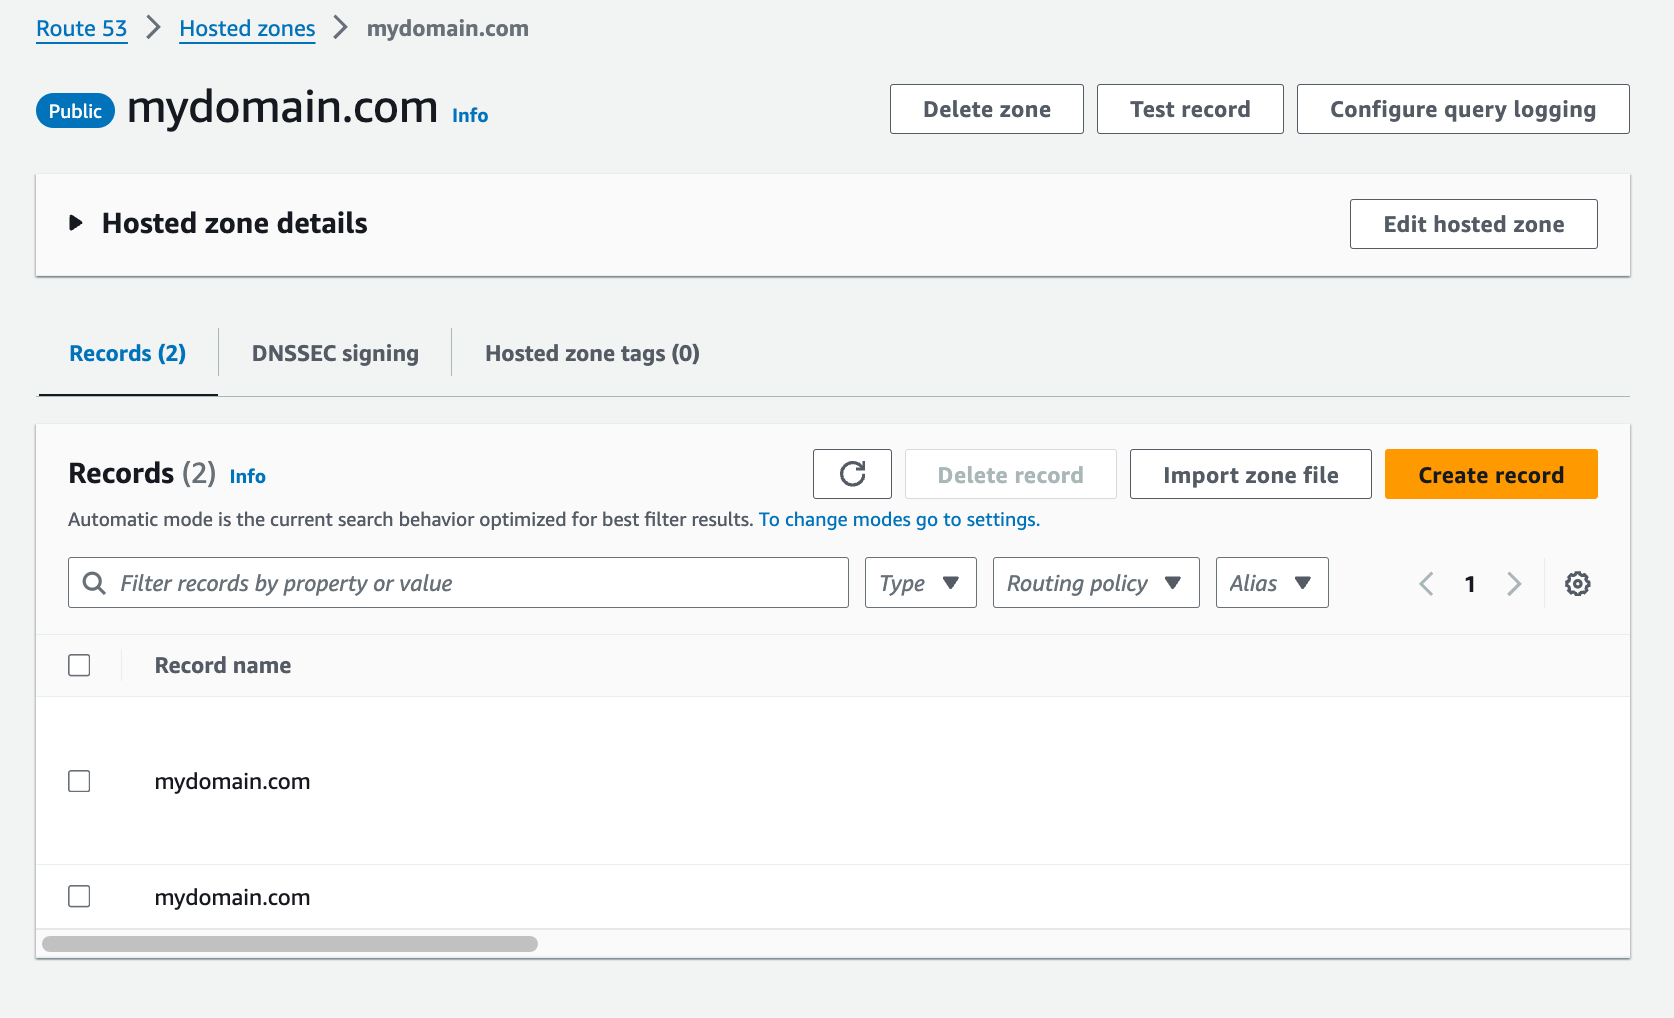Go to previous page arrow
The width and height of the screenshot is (1674, 1018).
[1427, 584]
